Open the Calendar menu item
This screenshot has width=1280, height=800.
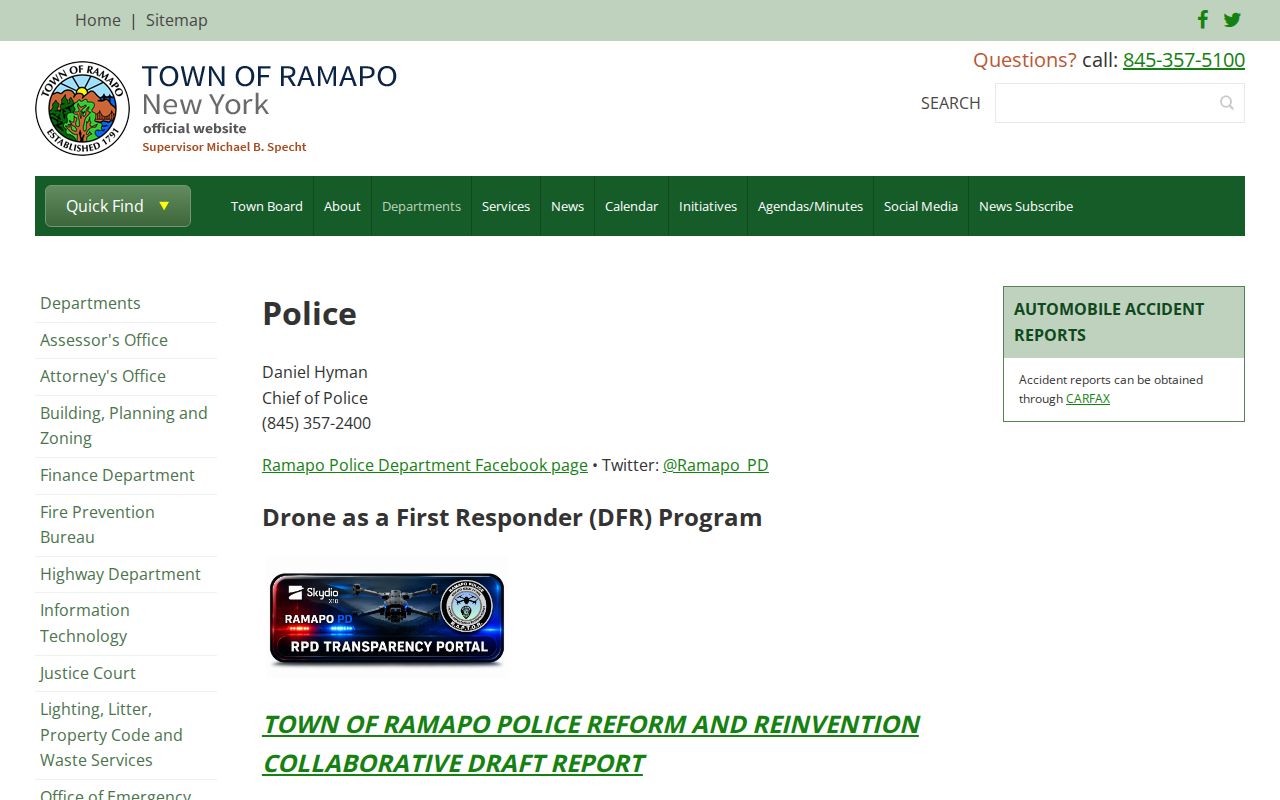pos(631,206)
